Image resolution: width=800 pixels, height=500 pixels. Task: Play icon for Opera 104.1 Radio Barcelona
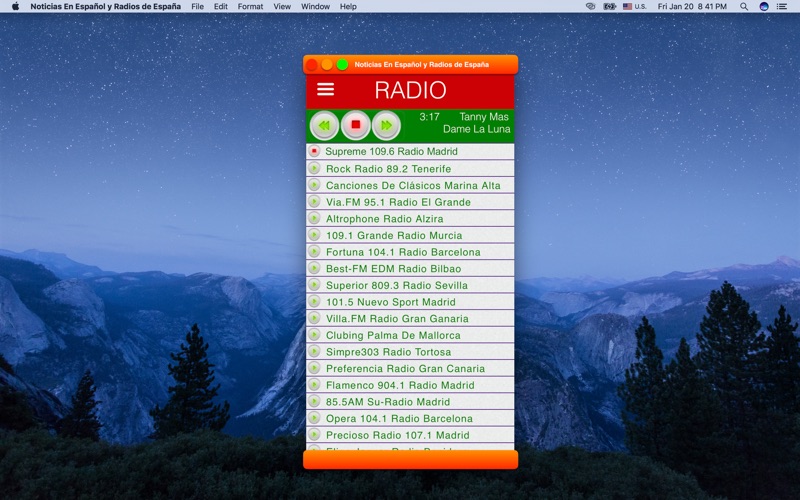(x=314, y=418)
